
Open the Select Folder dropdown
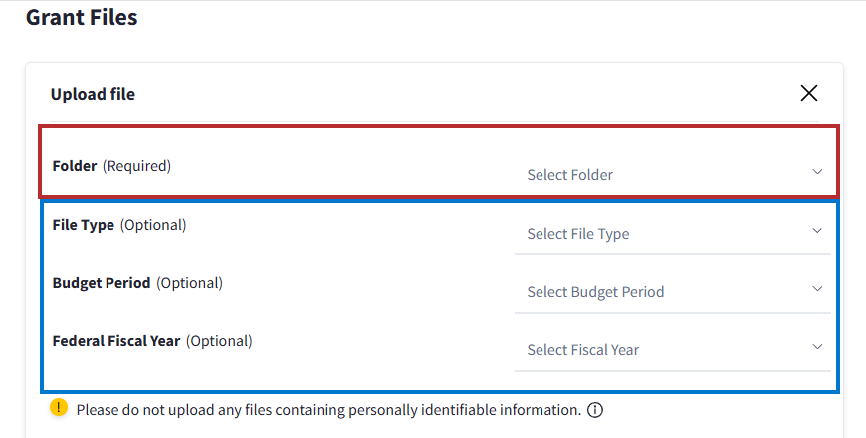[660, 174]
